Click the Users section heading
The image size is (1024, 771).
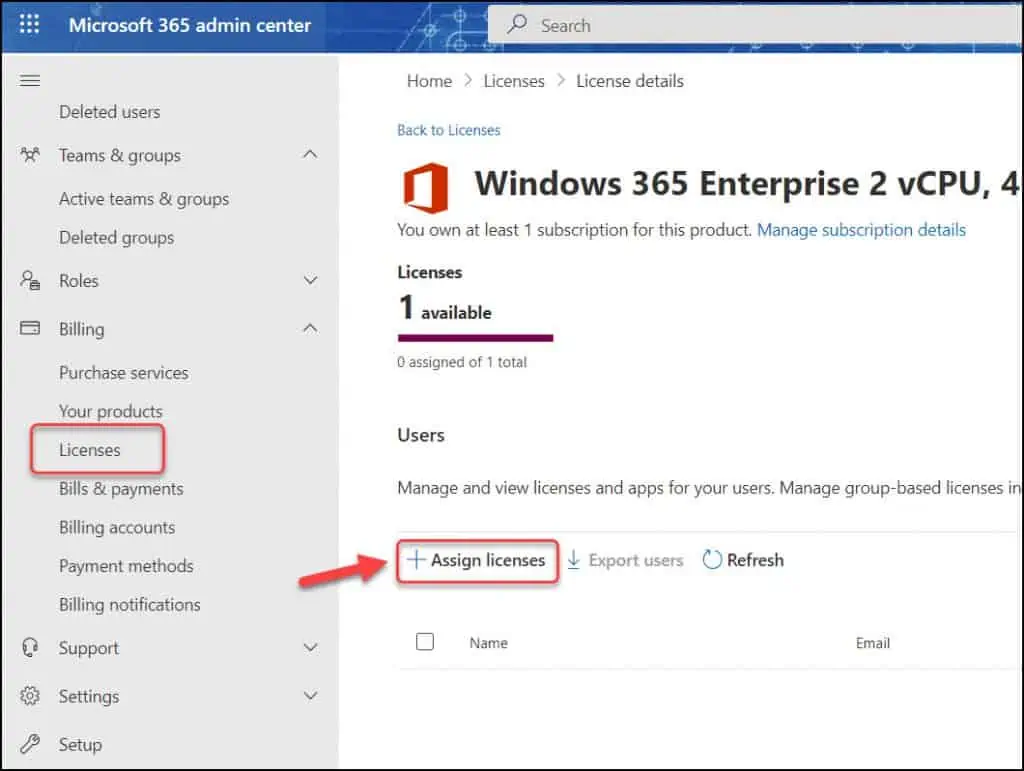(421, 435)
